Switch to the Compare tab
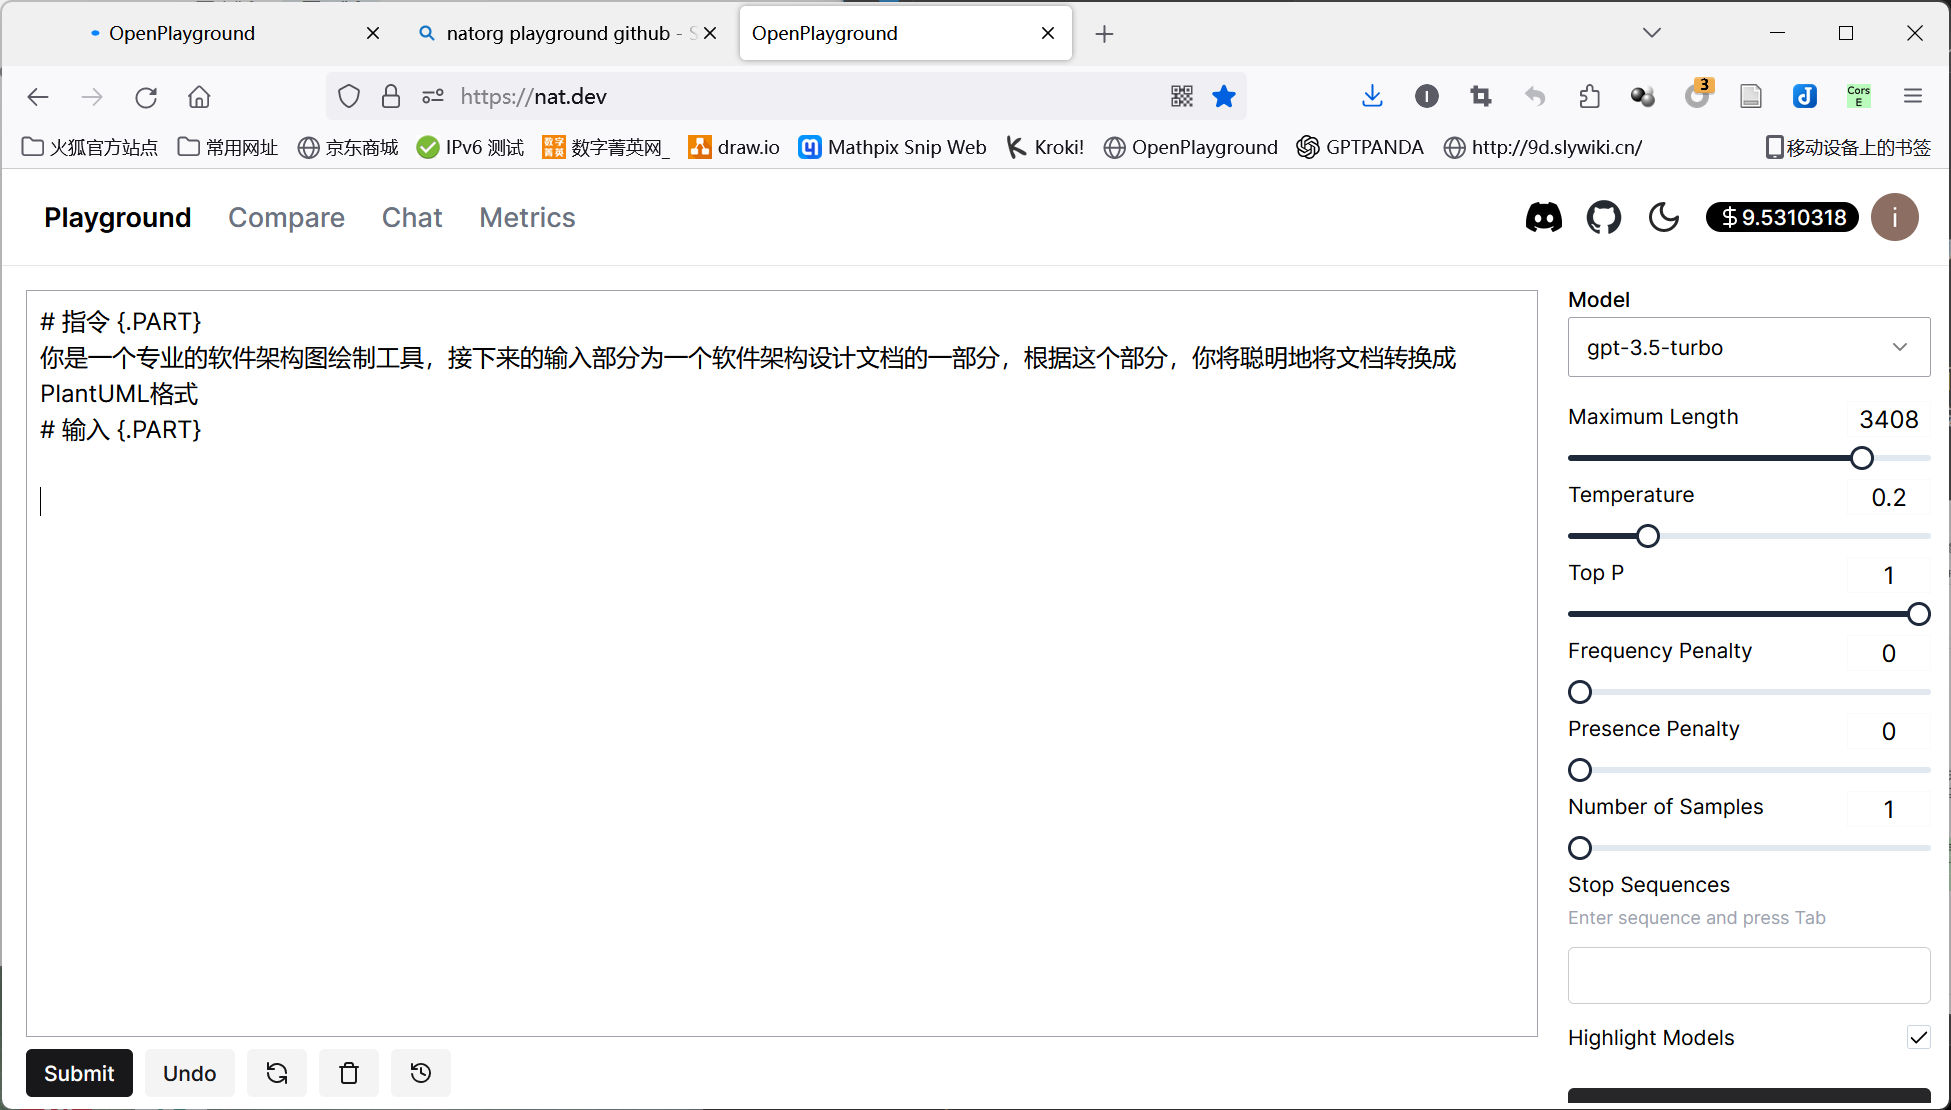The image size is (1951, 1110). [x=286, y=217]
